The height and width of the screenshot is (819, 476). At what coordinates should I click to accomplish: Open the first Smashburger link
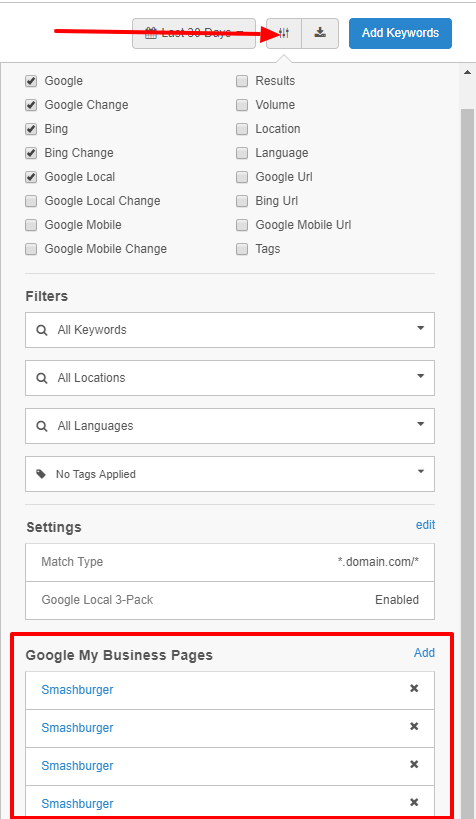click(x=77, y=690)
